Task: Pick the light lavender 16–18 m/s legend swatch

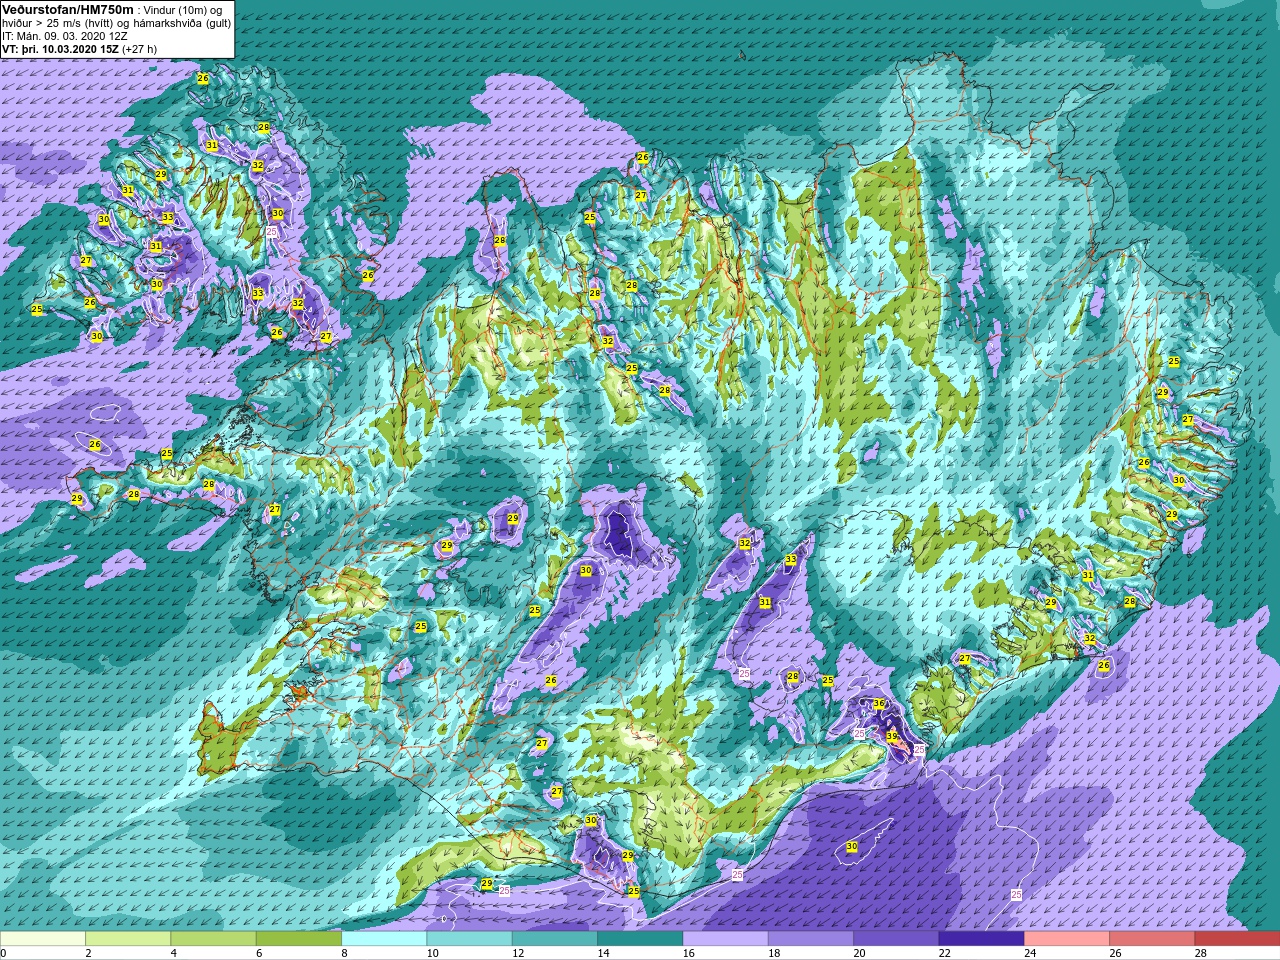Action: (x=725, y=939)
